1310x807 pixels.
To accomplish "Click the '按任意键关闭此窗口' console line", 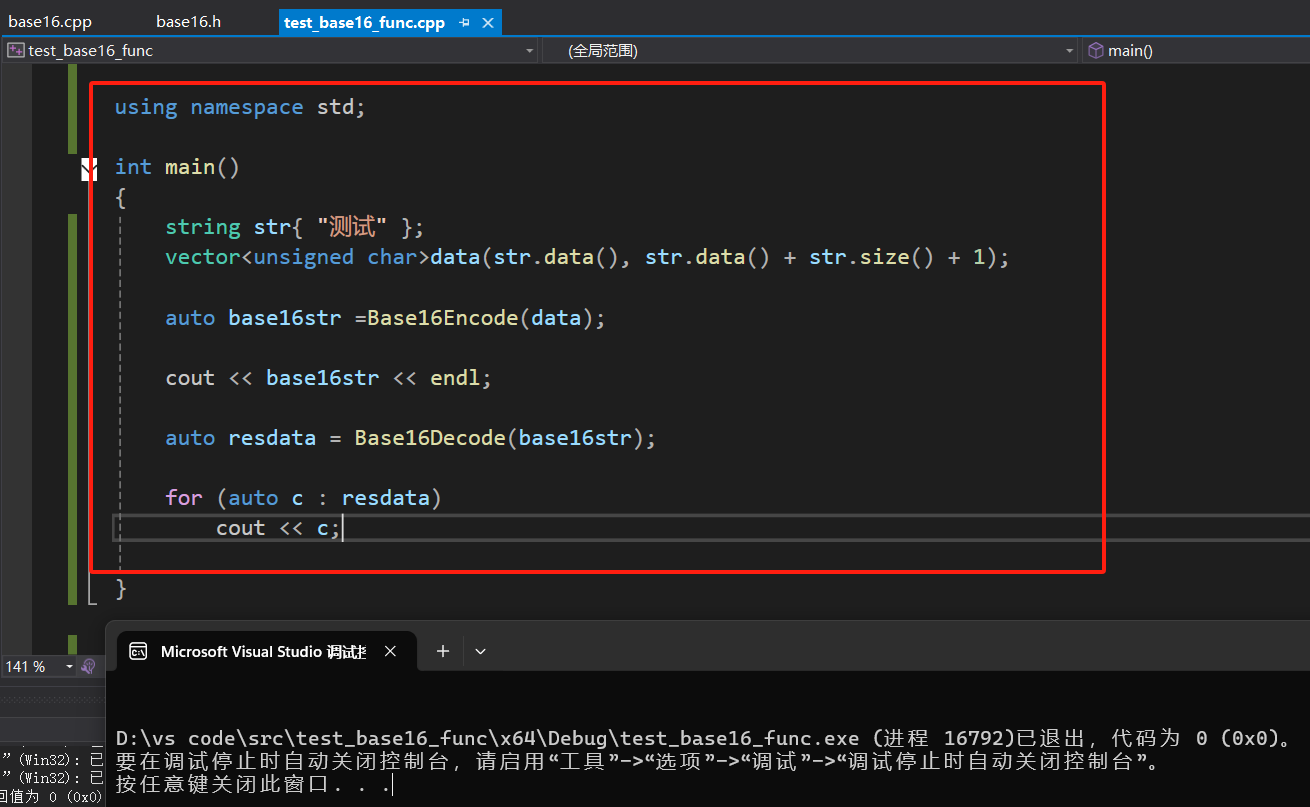I will tap(253, 785).
